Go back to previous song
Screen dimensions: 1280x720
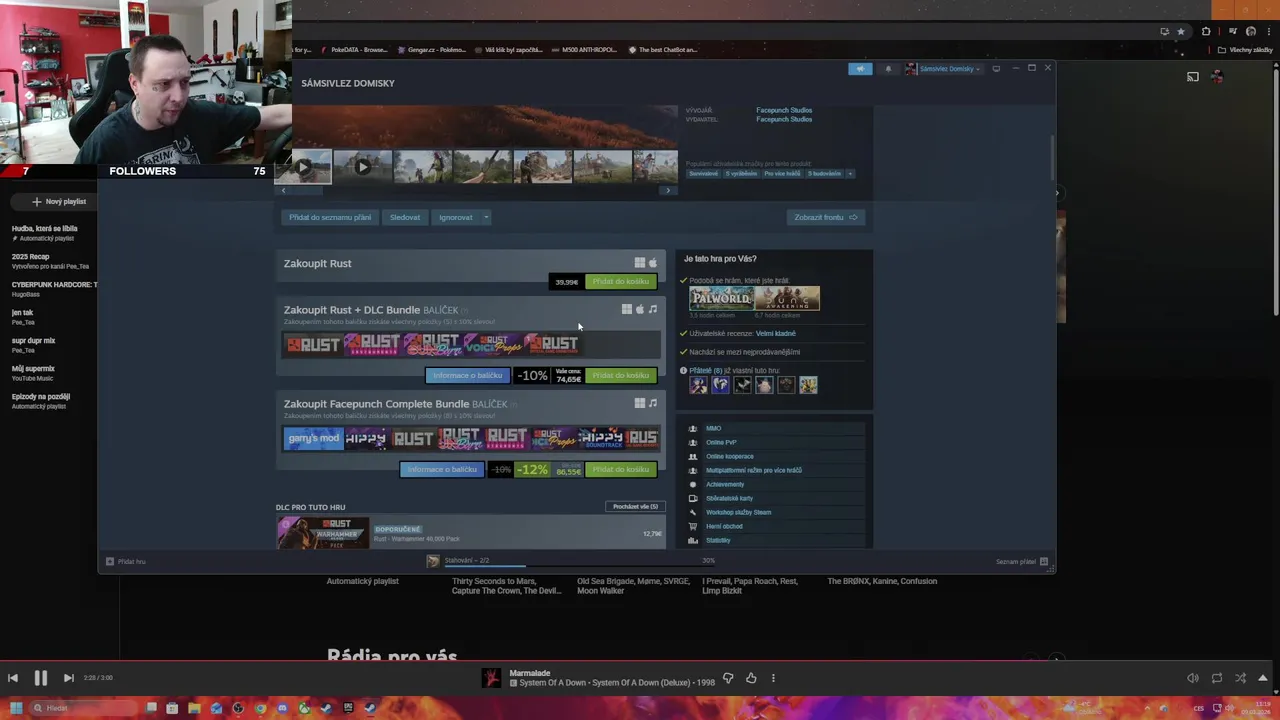coord(13,678)
